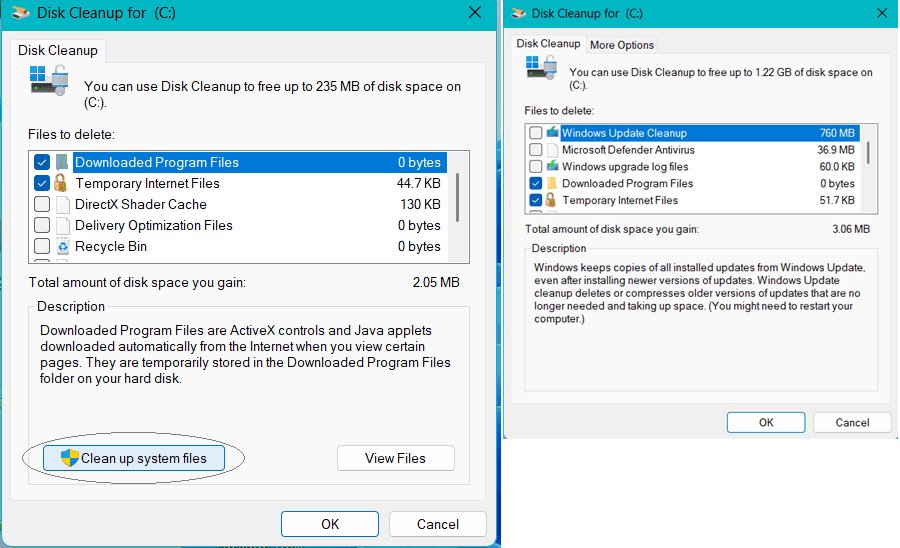
Task: Click large drive lock icon in left window
Action: [49, 80]
